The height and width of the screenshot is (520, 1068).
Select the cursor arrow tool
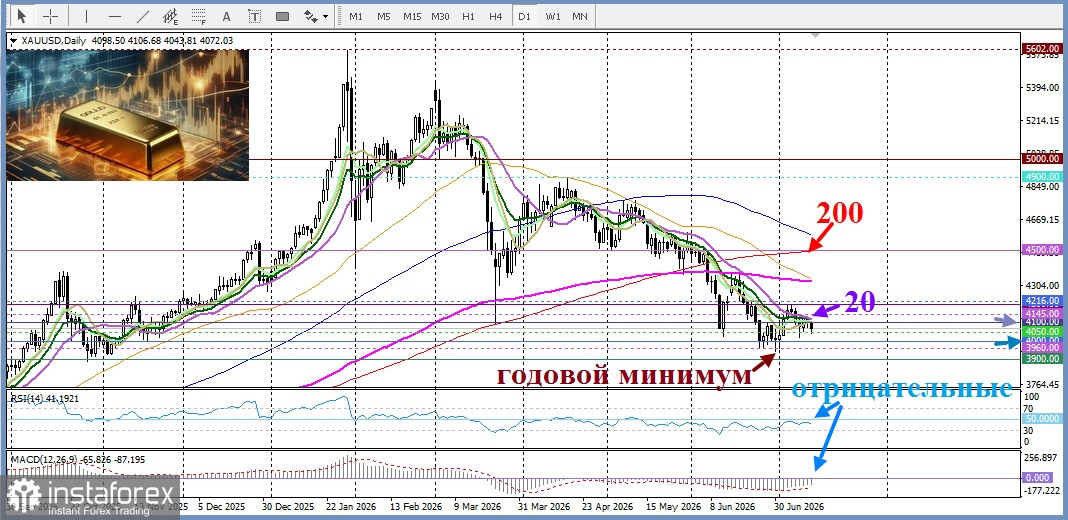coord(23,16)
